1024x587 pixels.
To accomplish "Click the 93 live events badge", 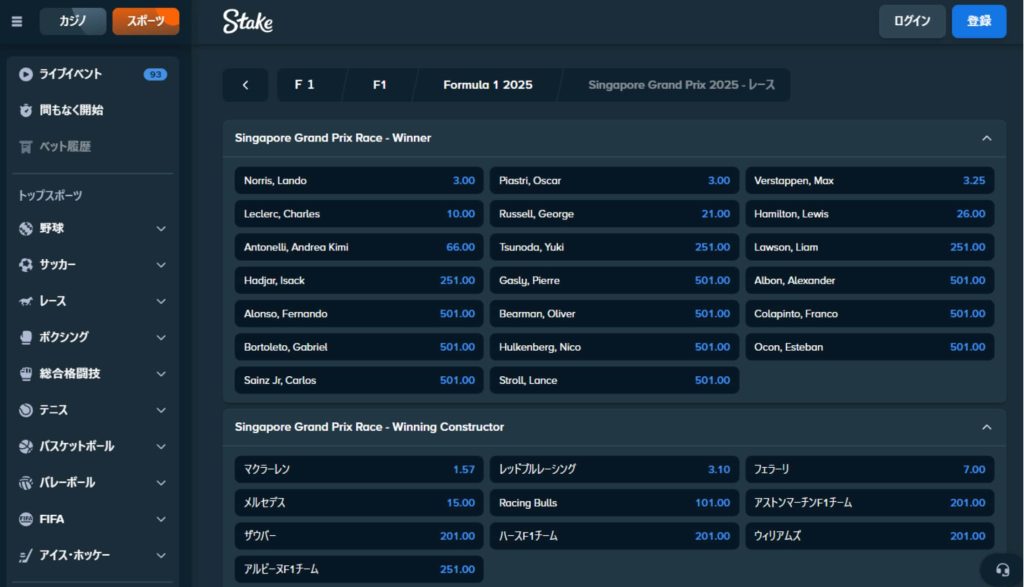I will point(155,74).
